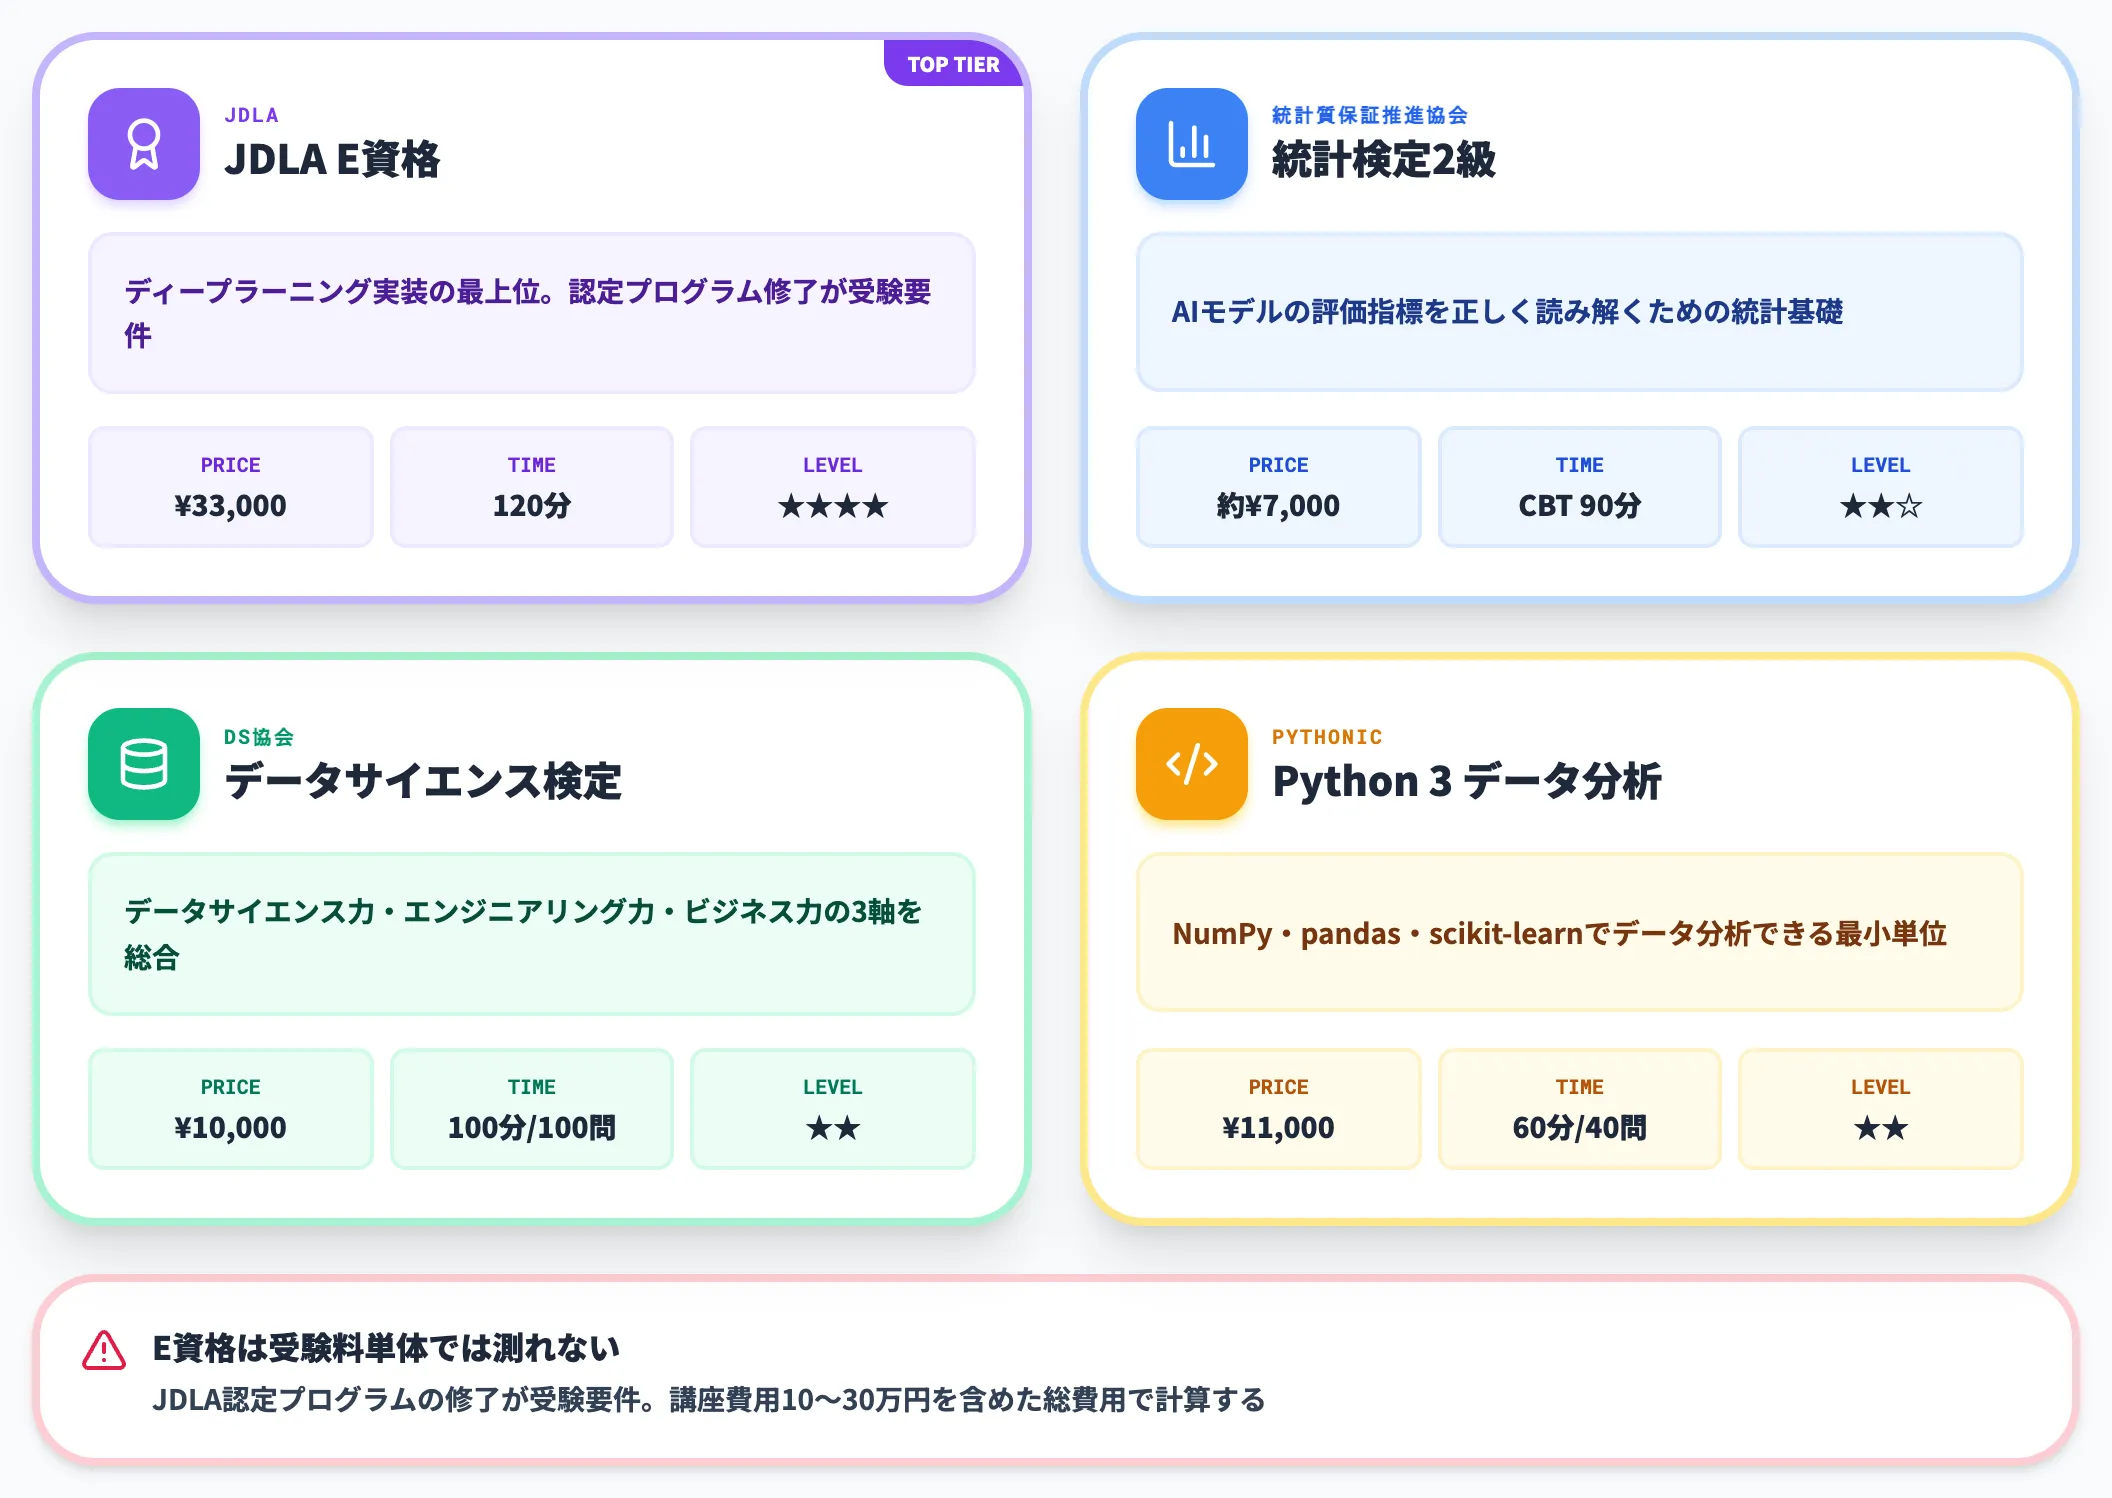Click the PYTHONIC organization label
Viewport: 2112px width, 1498px height.
1327,737
